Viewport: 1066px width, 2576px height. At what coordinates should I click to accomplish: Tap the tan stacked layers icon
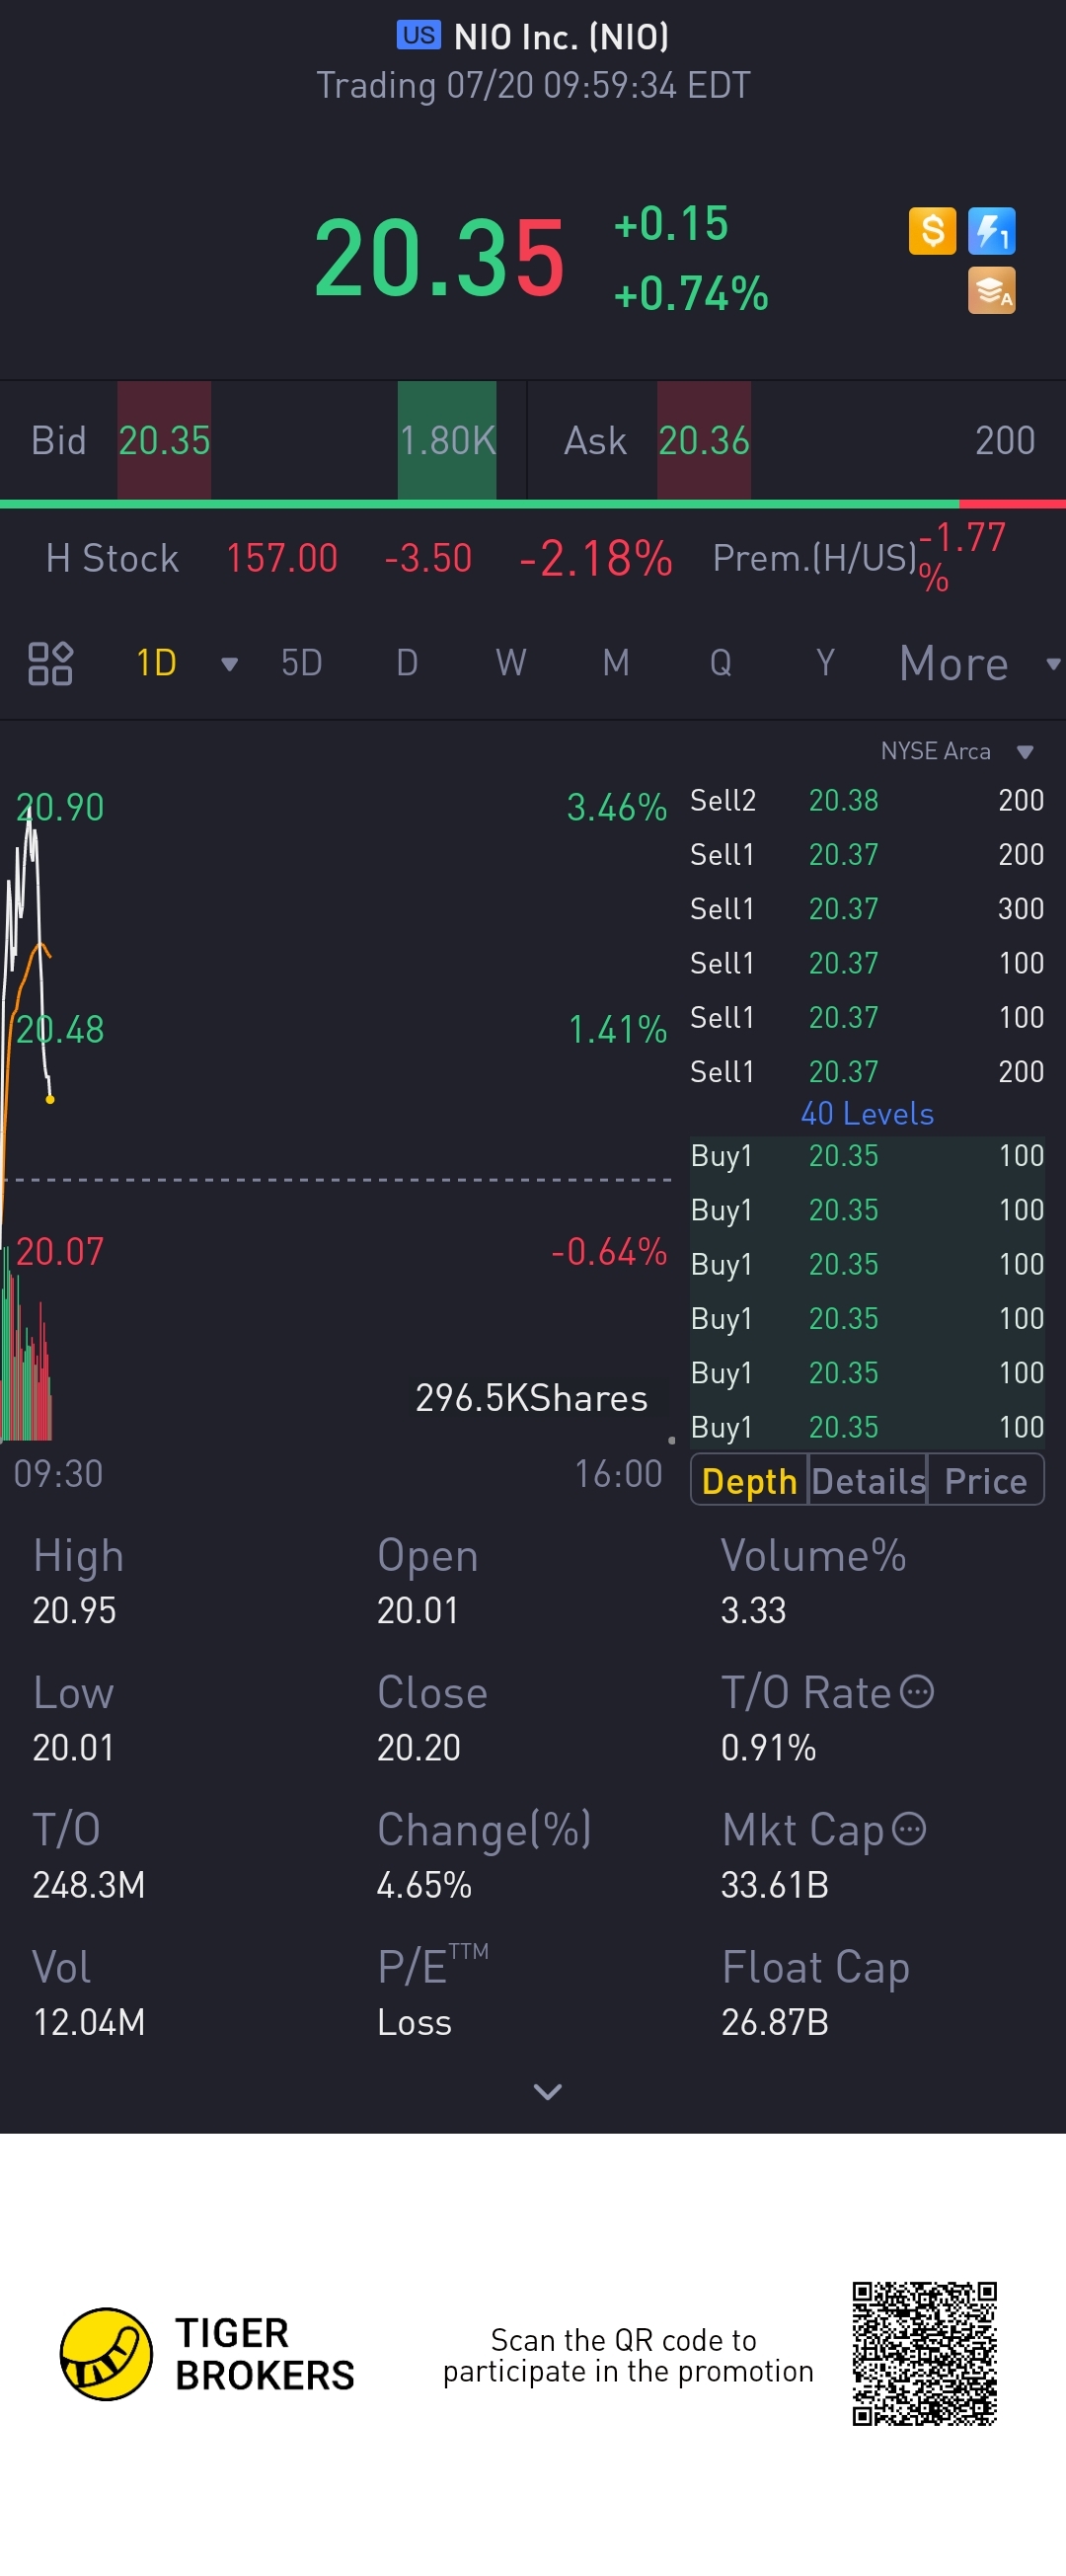point(991,291)
